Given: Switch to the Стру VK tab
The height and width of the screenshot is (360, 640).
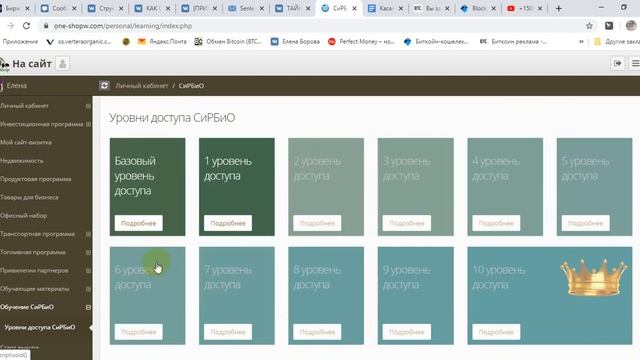Looking at the screenshot, I should tap(104, 8).
